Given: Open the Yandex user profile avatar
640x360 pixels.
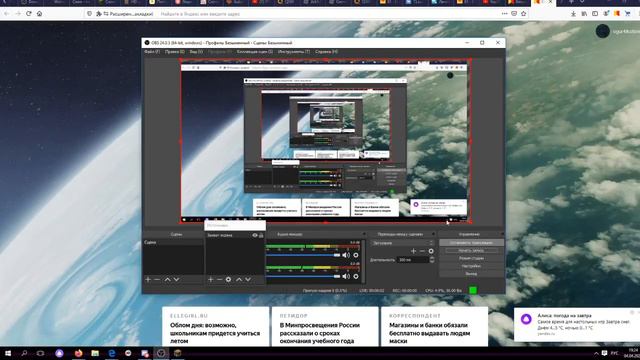Looking at the screenshot, I should [x=603, y=31].
